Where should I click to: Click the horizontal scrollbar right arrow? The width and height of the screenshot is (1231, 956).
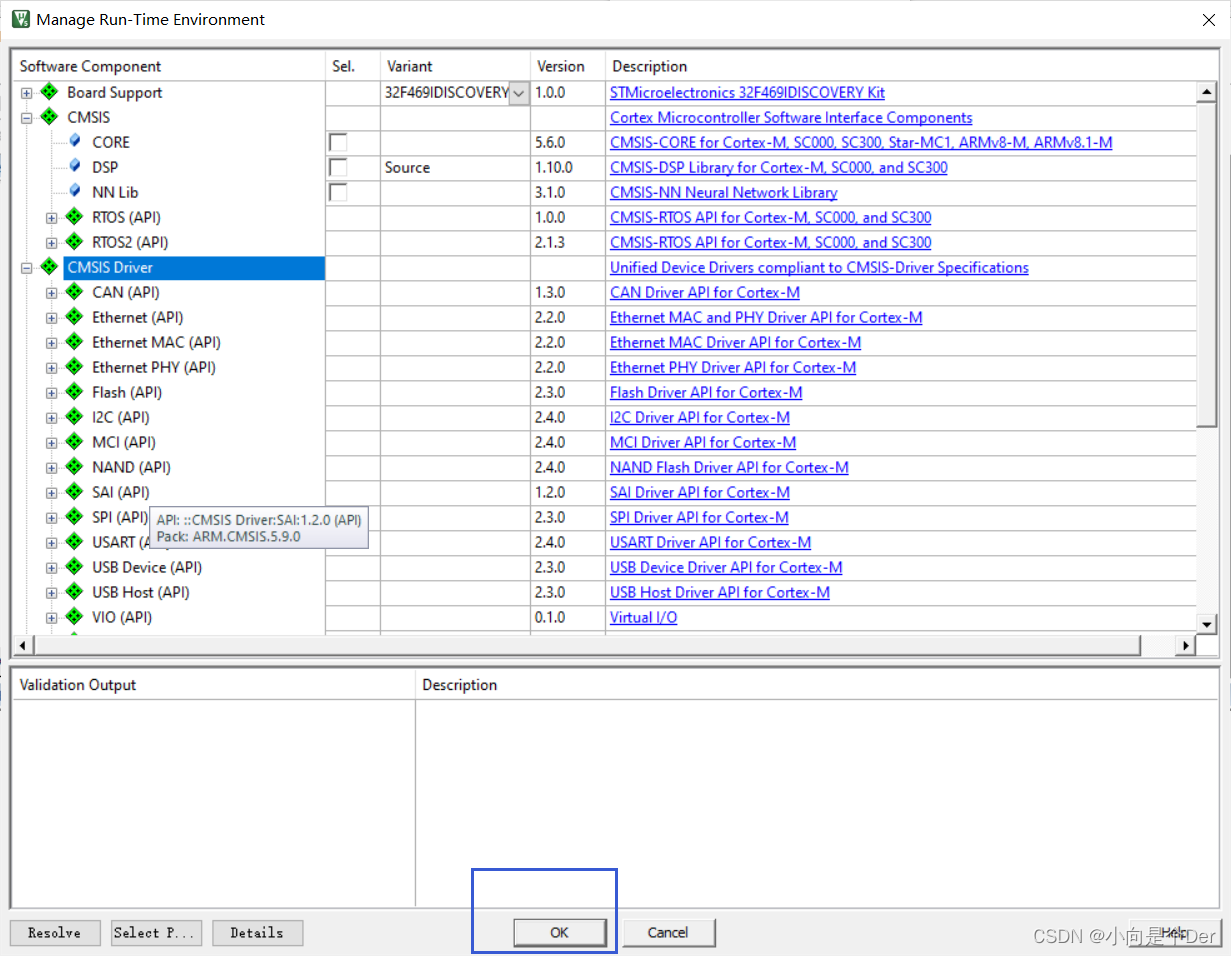pyautogui.click(x=1187, y=646)
